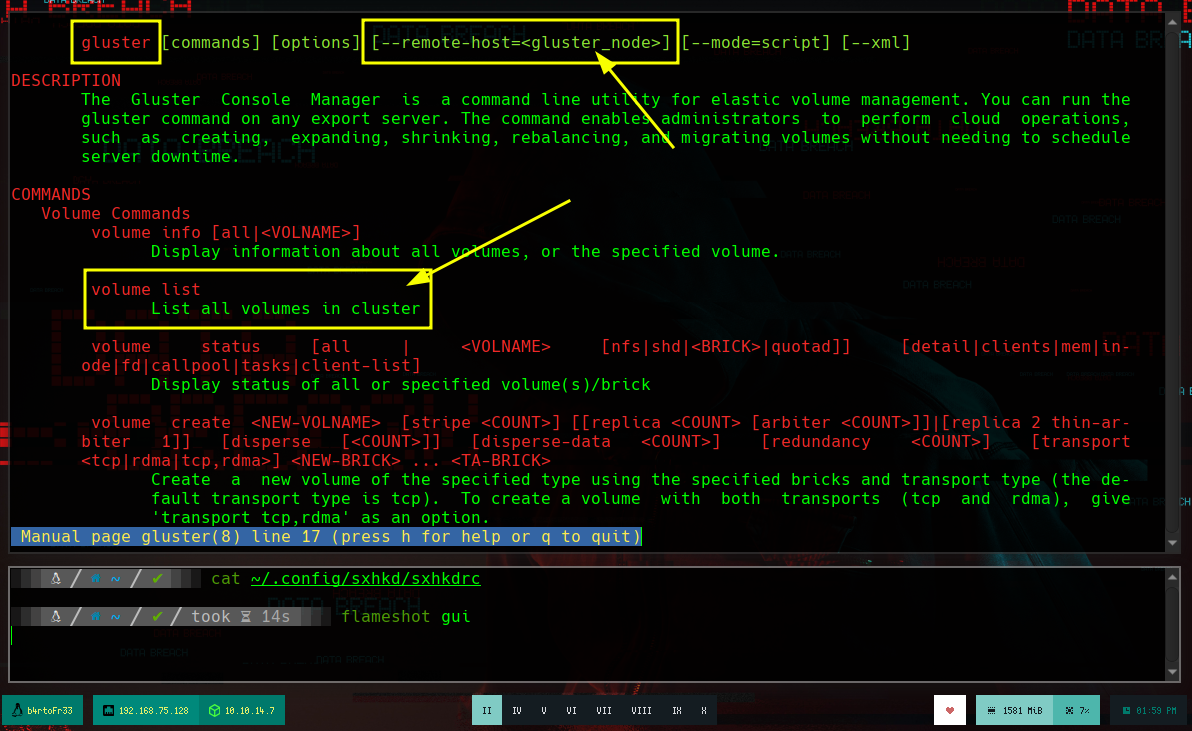The width and height of the screenshot is (1192, 731).
Task: Click the b4rtoFr33 username label
Action: [50, 710]
